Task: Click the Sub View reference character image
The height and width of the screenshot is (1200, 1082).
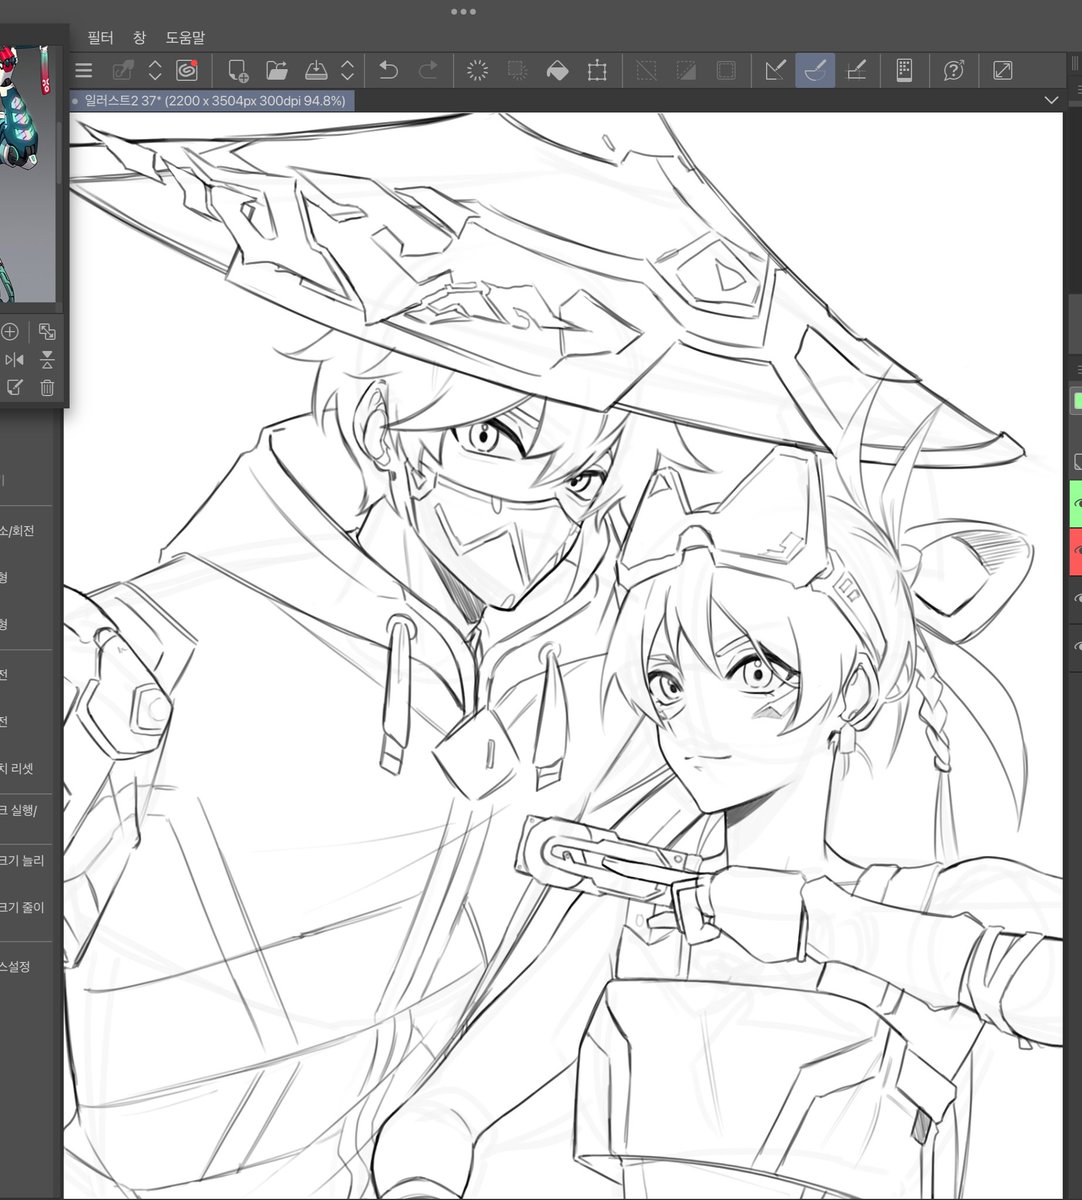Action: coord(27,175)
